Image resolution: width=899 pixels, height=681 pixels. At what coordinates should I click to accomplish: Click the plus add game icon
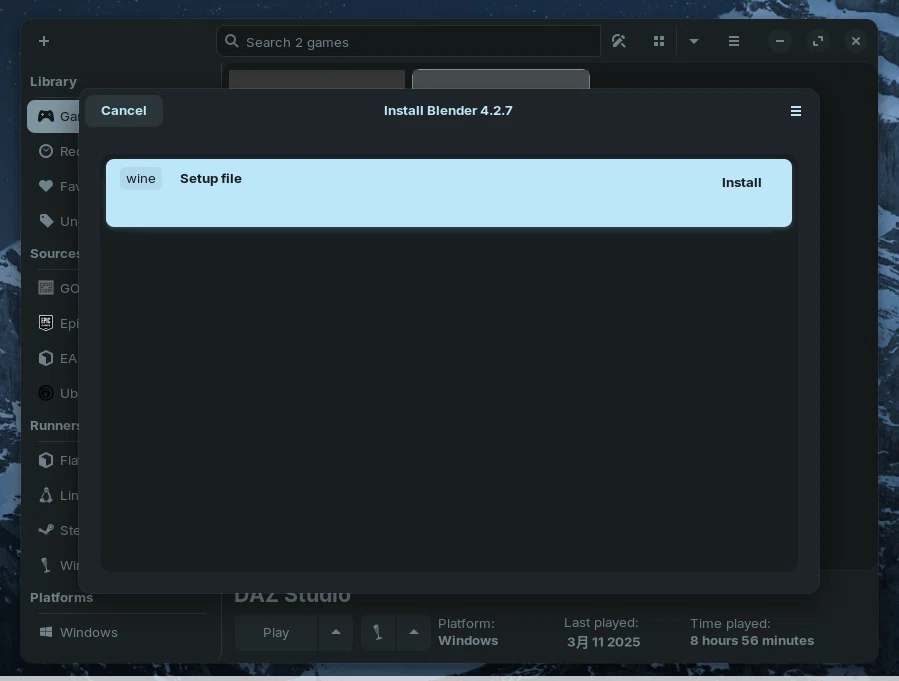pyautogui.click(x=44, y=41)
